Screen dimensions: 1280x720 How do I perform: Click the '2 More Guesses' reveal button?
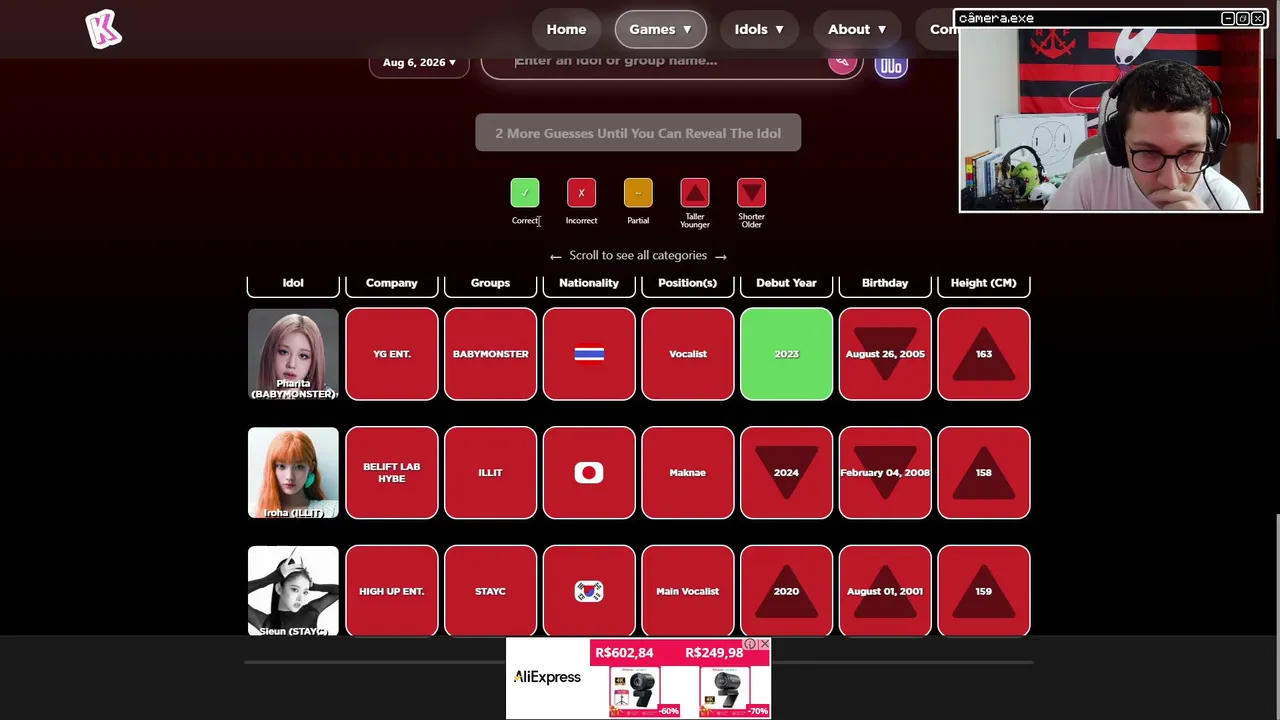tap(638, 133)
